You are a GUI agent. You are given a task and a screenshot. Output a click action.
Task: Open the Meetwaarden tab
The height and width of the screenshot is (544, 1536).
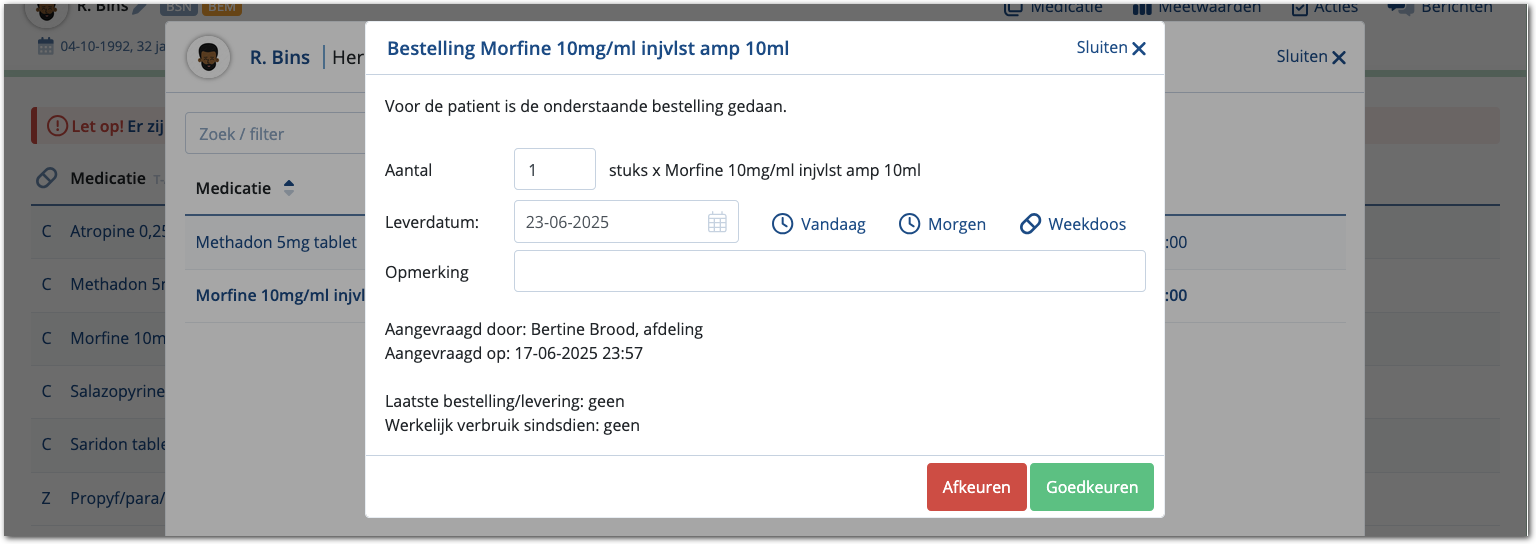point(1197,8)
